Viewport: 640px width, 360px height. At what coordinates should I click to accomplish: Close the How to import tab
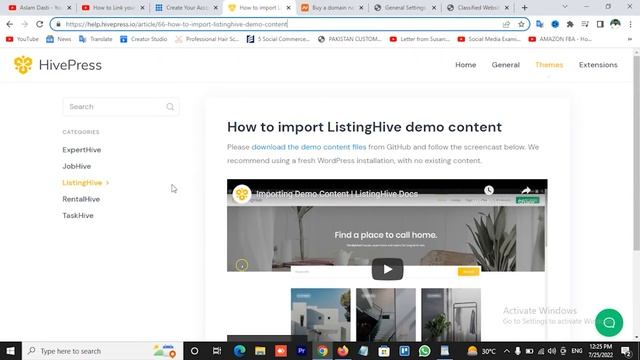pyautogui.click(x=289, y=8)
